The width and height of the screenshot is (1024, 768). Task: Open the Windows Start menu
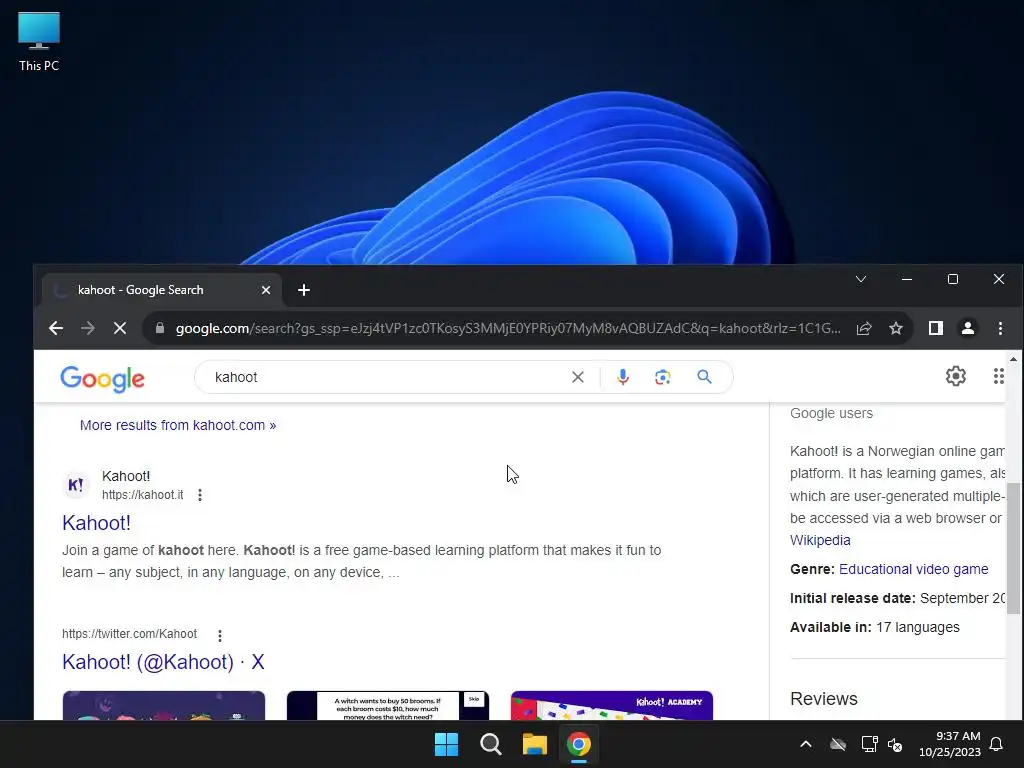point(447,744)
